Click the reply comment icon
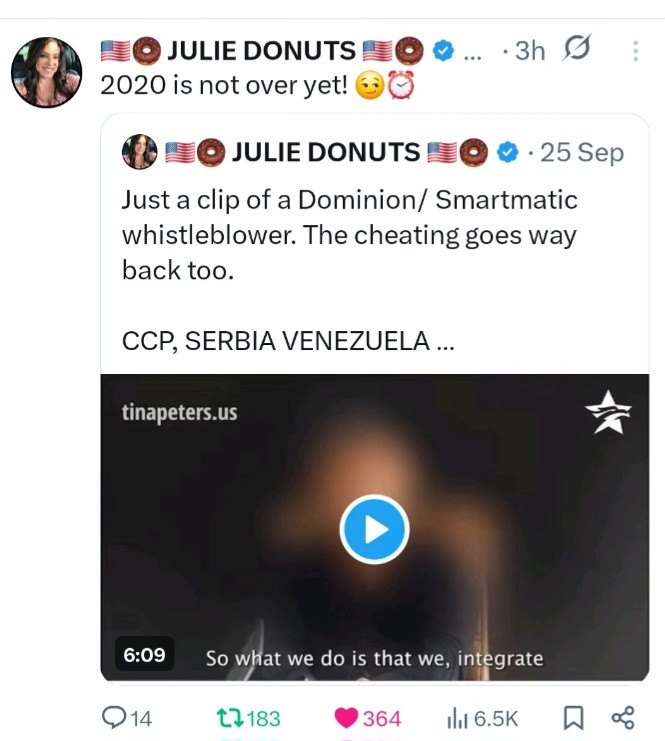 tap(114, 717)
